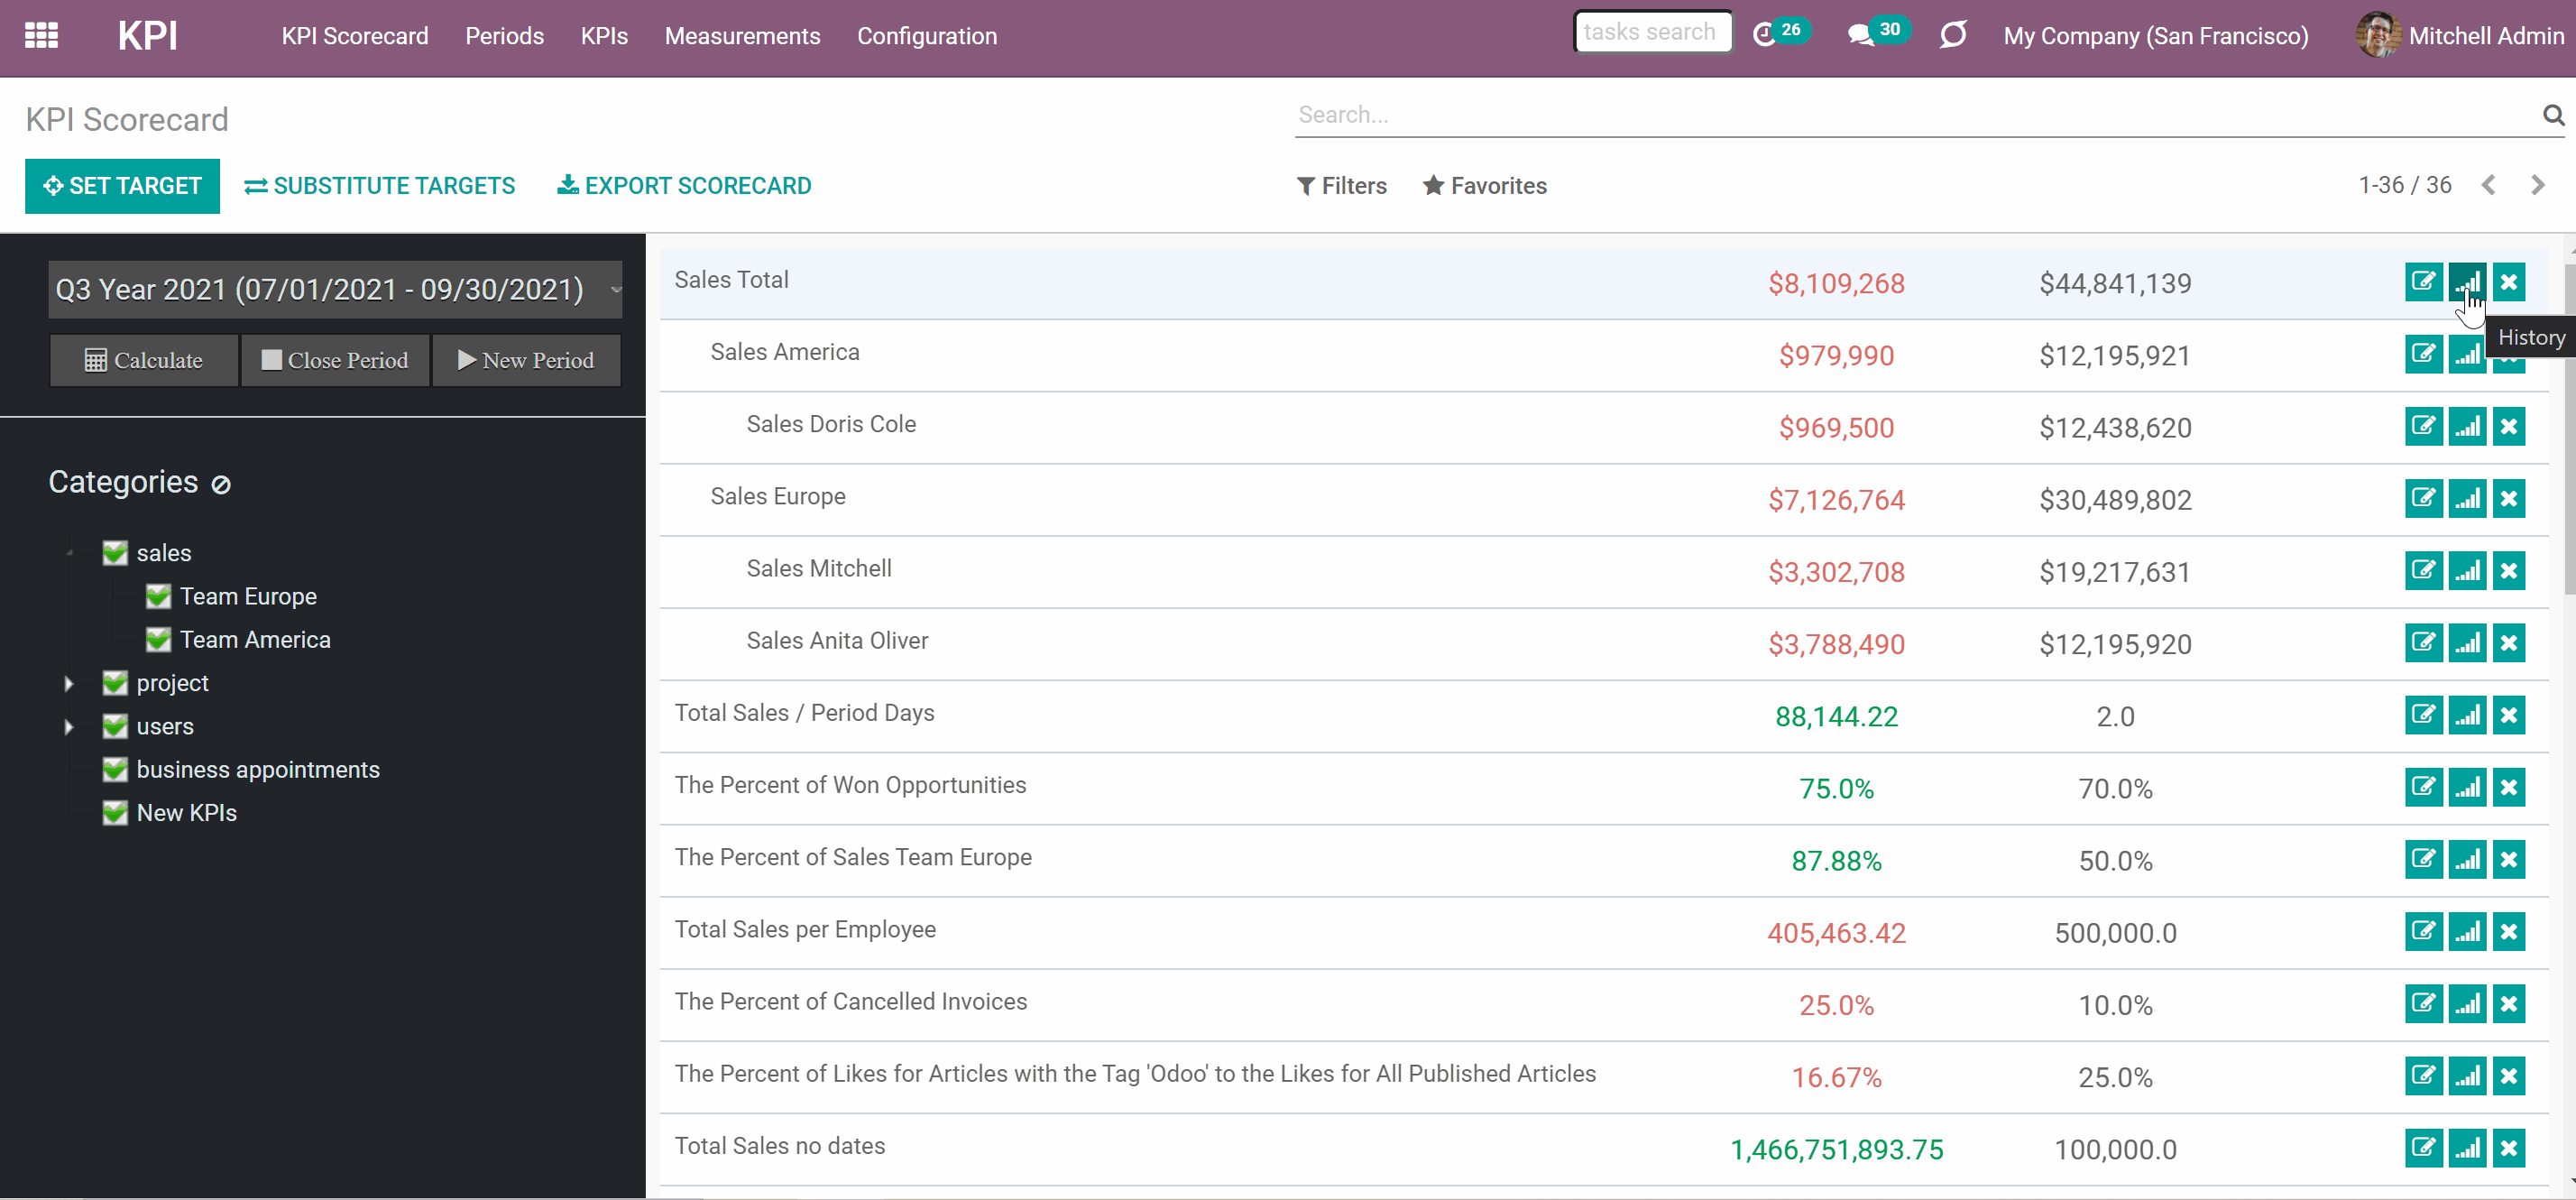Click the search magnifier icon
Image resolution: width=2576 pixels, height=1200 pixels.
pyautogui.click(x=2553, y=115)
